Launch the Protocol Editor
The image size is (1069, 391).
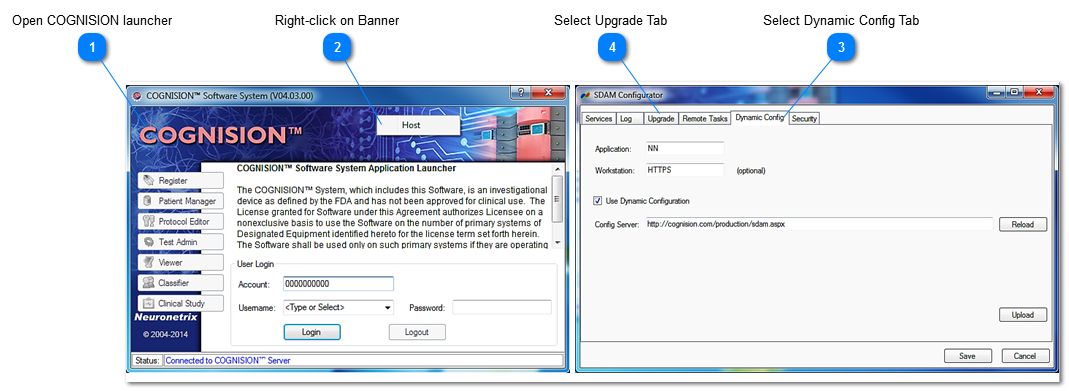click(x=181, y=221)
